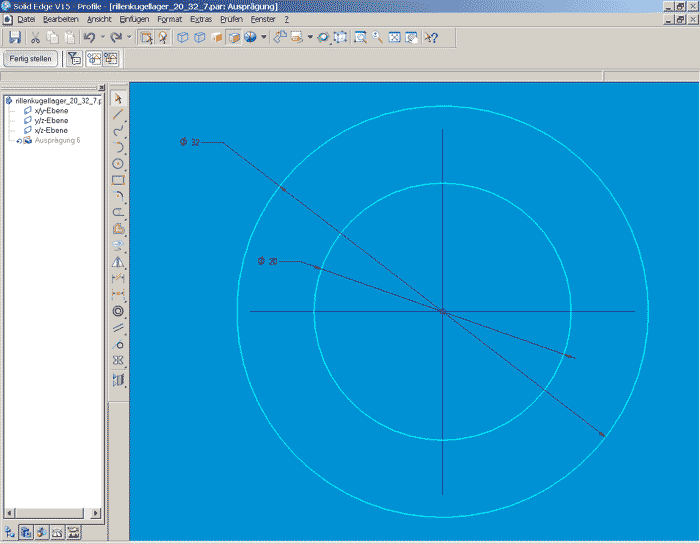Click the Save disk icon
700x544 pixels.
click(x=15, y=37)
